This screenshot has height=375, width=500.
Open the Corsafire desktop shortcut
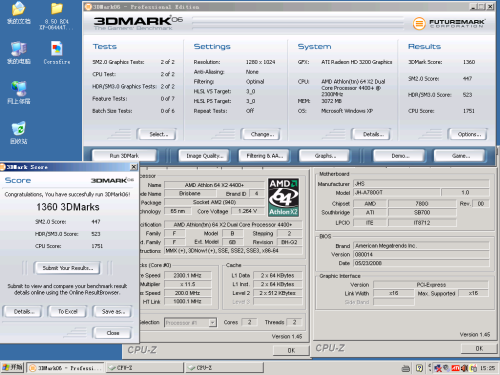57,53
